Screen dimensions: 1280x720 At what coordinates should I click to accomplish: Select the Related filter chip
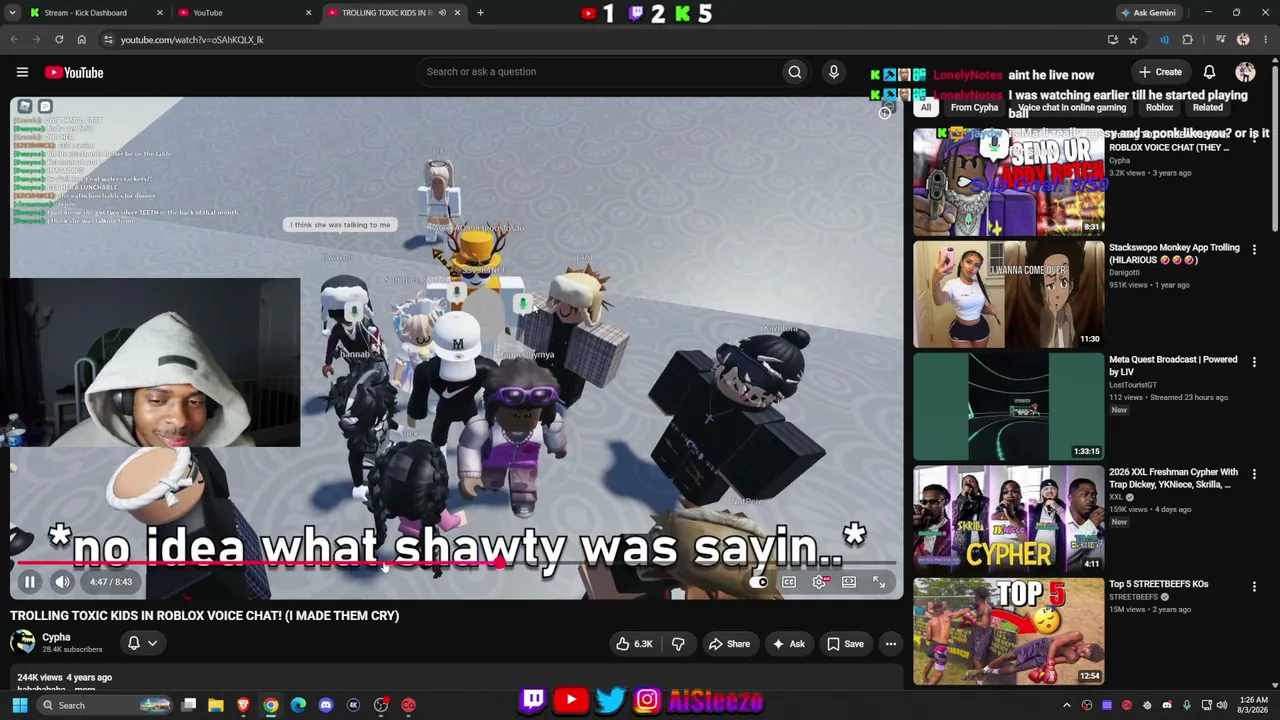(x=1207, y=108)
